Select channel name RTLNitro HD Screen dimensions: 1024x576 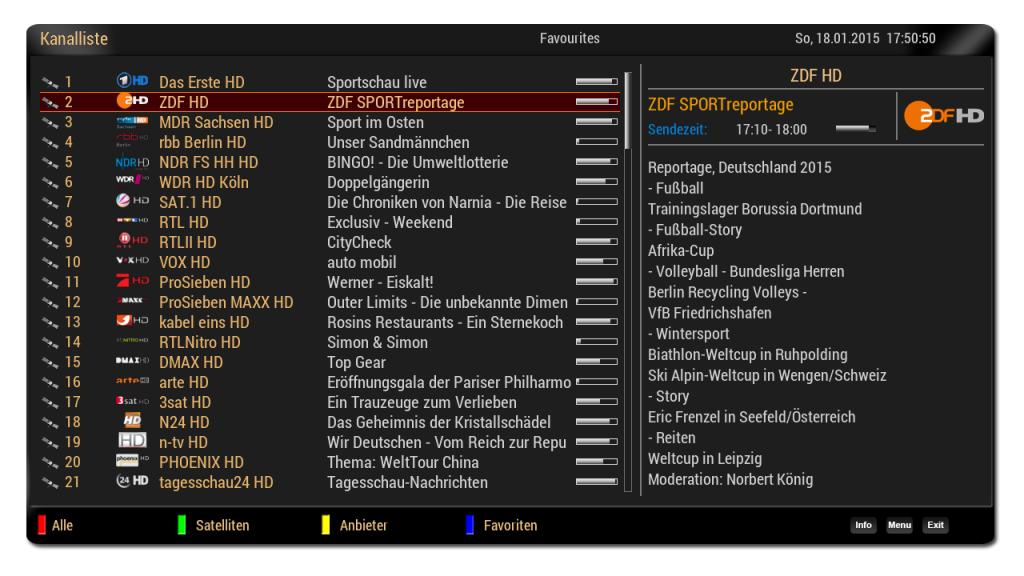click(x=200, y=342)
